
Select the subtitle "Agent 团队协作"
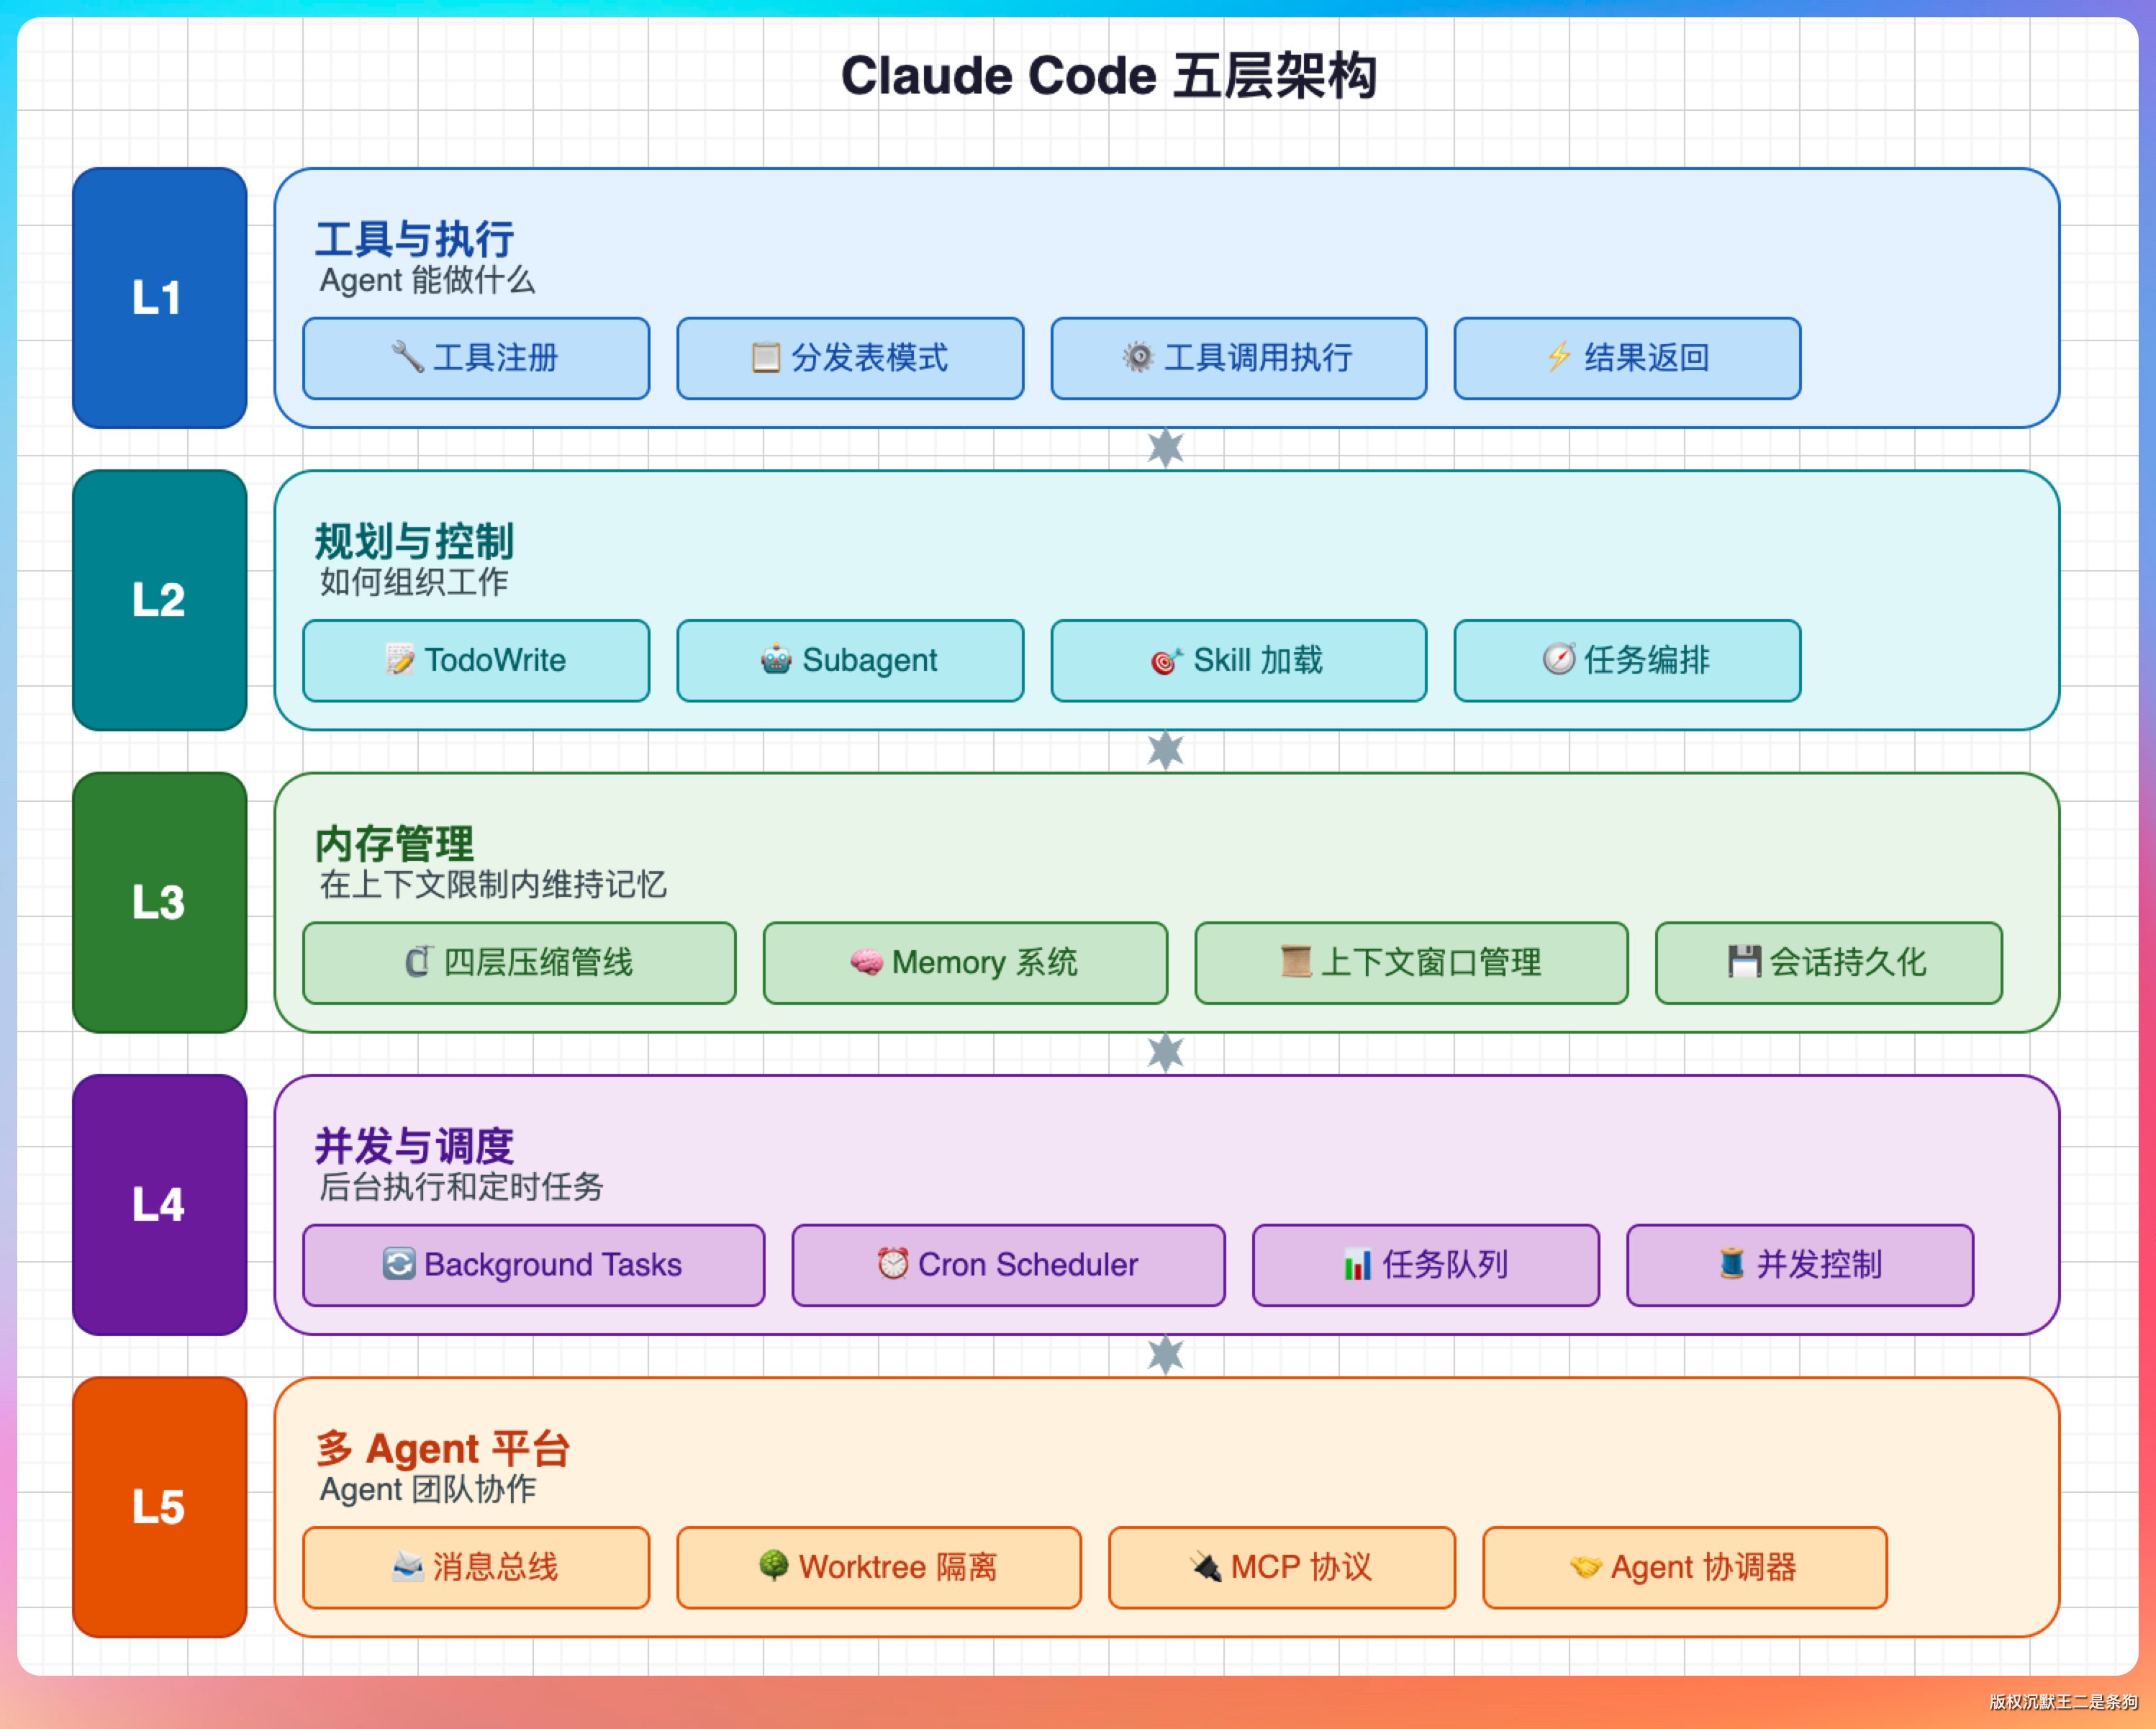[x=428, y=1489]
